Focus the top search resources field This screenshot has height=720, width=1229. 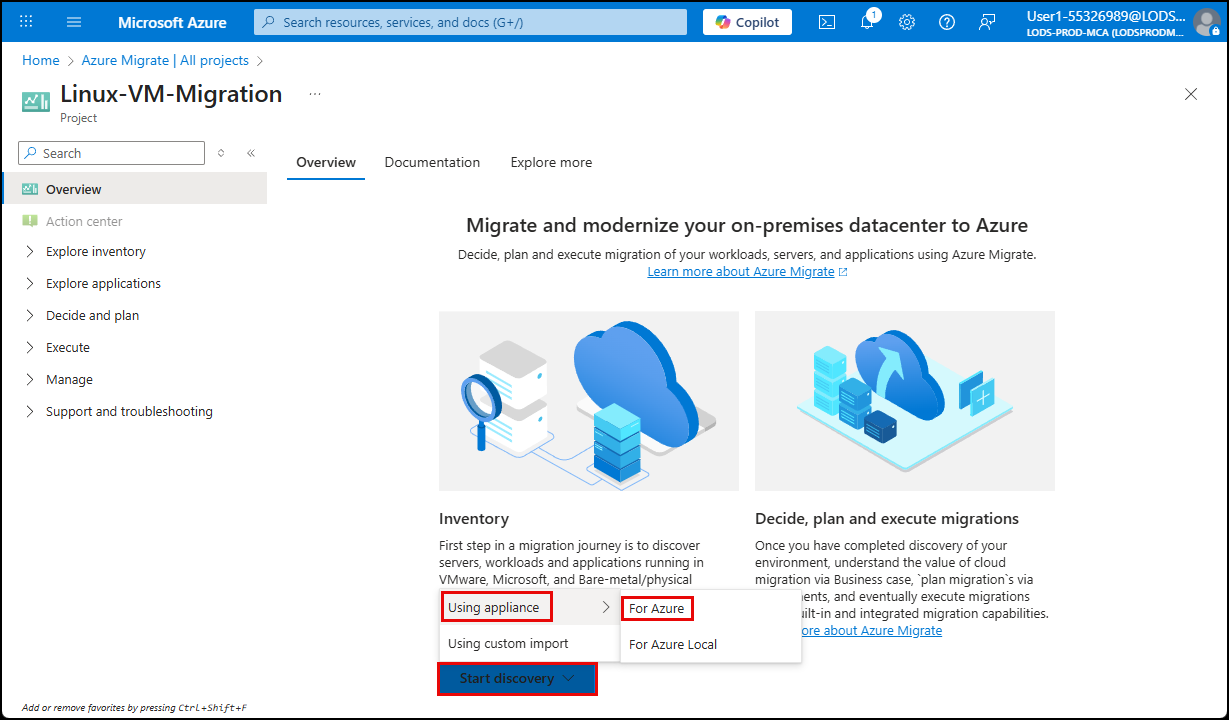[470, 22]
